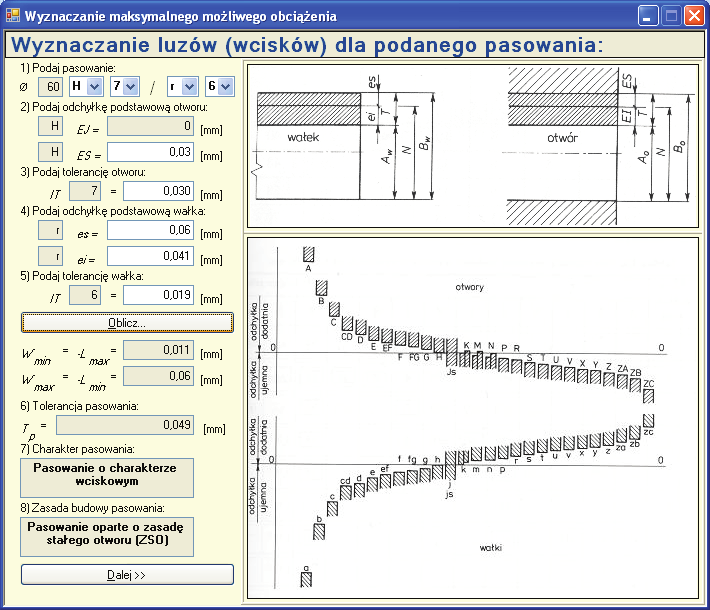
Task: Click label '3) Podaj tolerancję otworu:'
Action: tap(83, 172)
